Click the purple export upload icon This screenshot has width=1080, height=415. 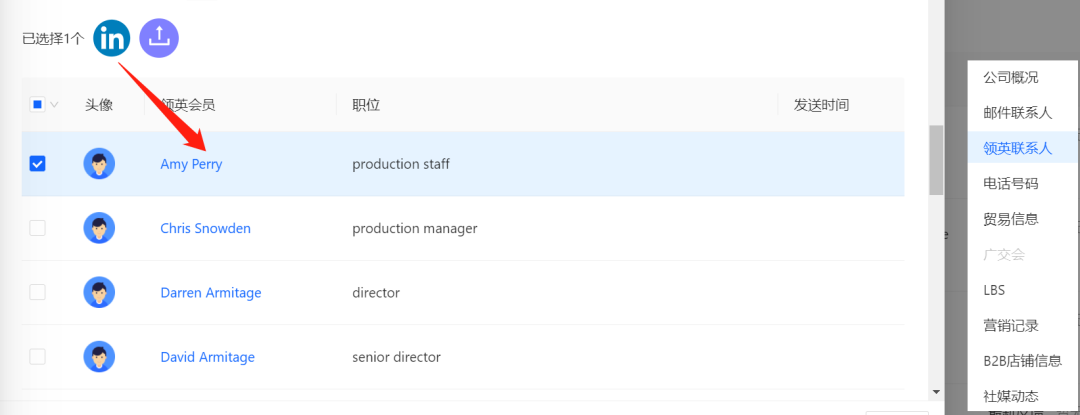click(x=159, y=38)
